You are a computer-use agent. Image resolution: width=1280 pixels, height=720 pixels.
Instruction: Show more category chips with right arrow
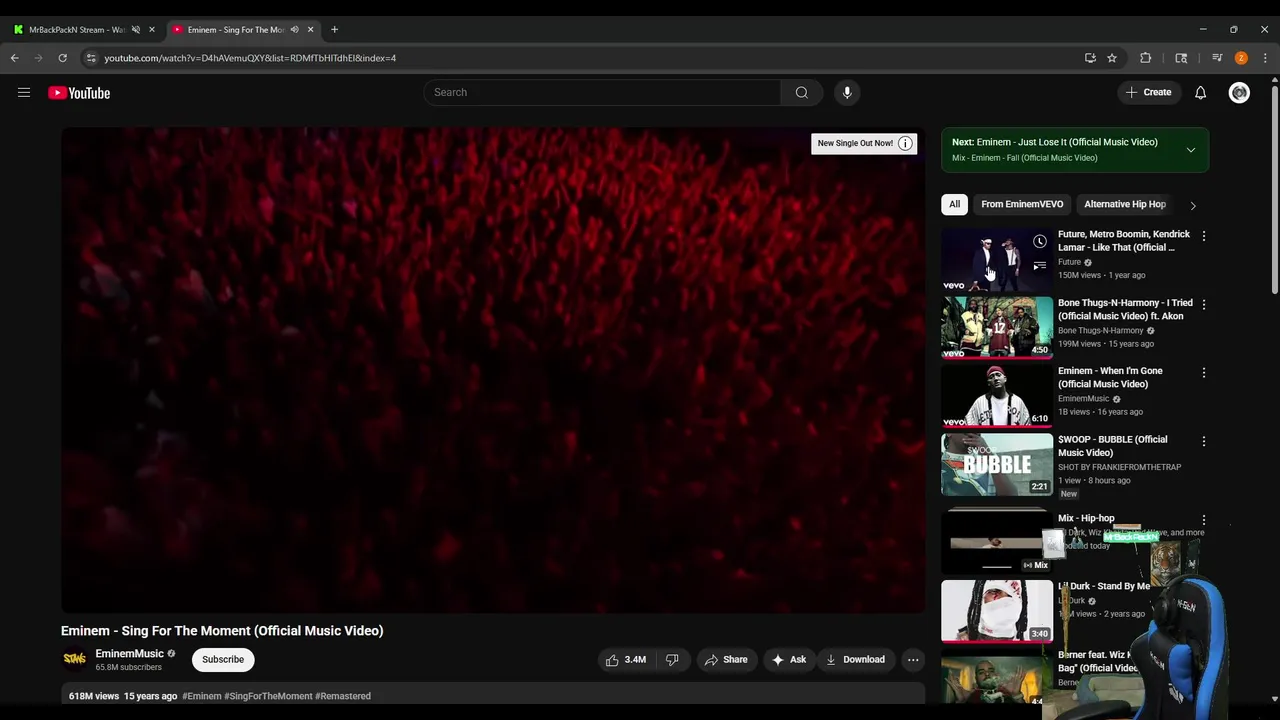(1192, 205)
